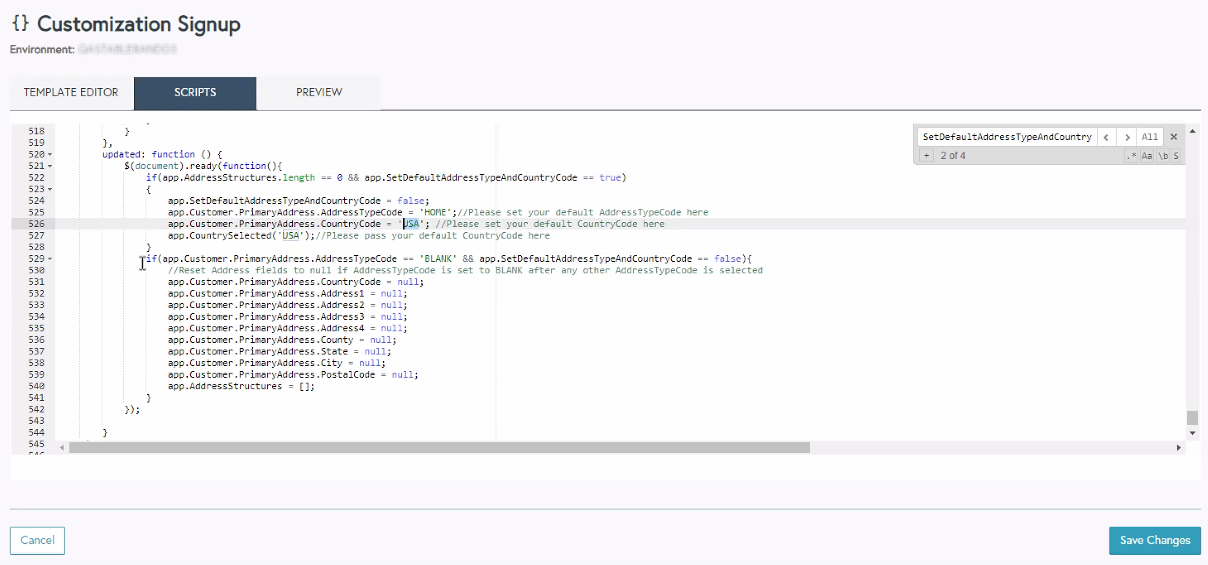
Task: Click the Address4 = null line
Action: pos(287,328)
